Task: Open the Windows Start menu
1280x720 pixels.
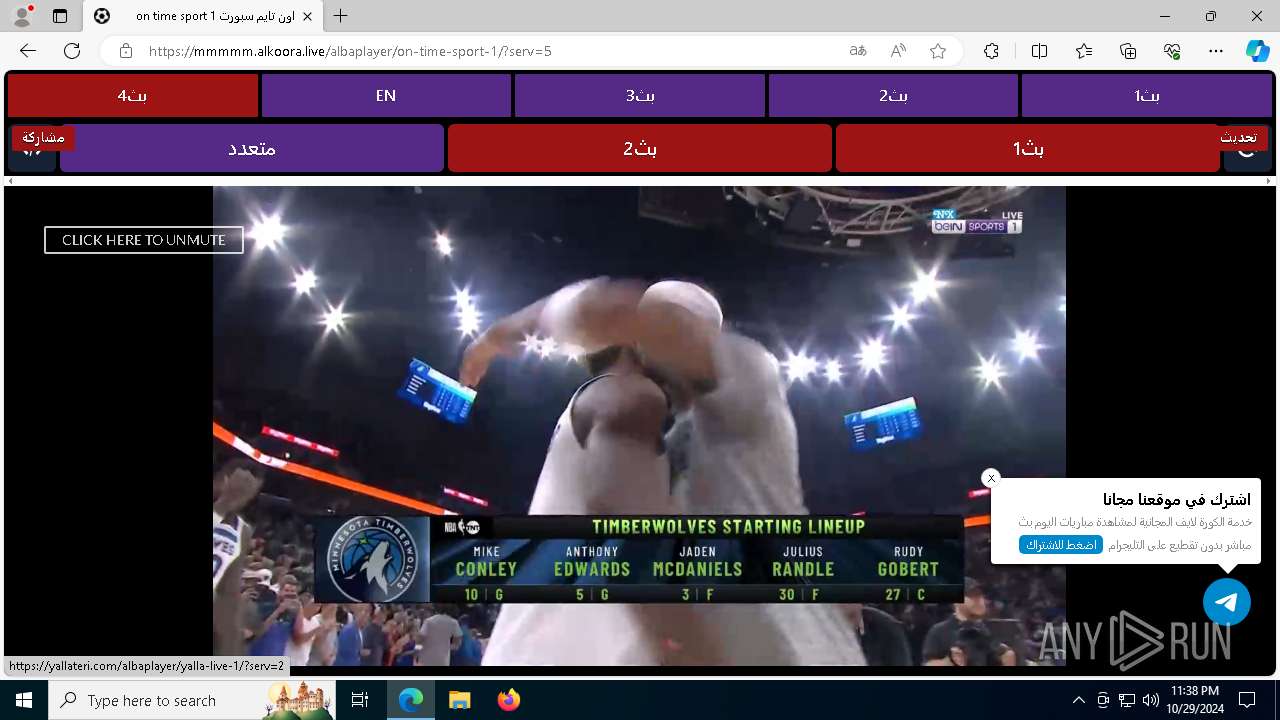Action: tap(24, 700)
